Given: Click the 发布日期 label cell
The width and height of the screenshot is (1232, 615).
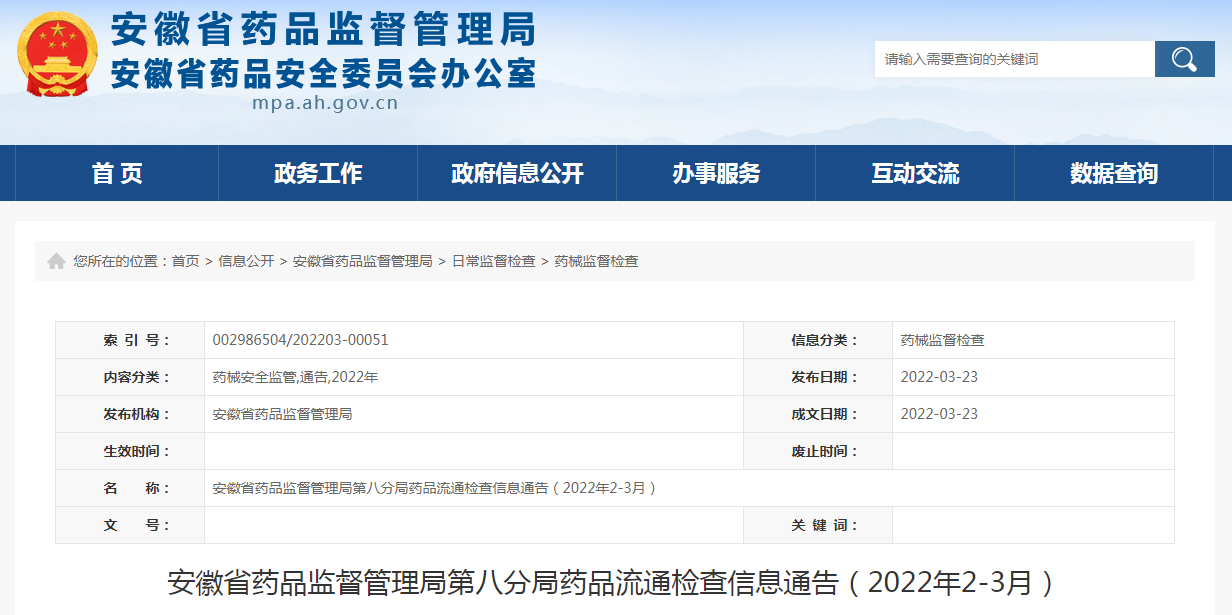Looking at the screenshot, I should click(x=818, y=377).
